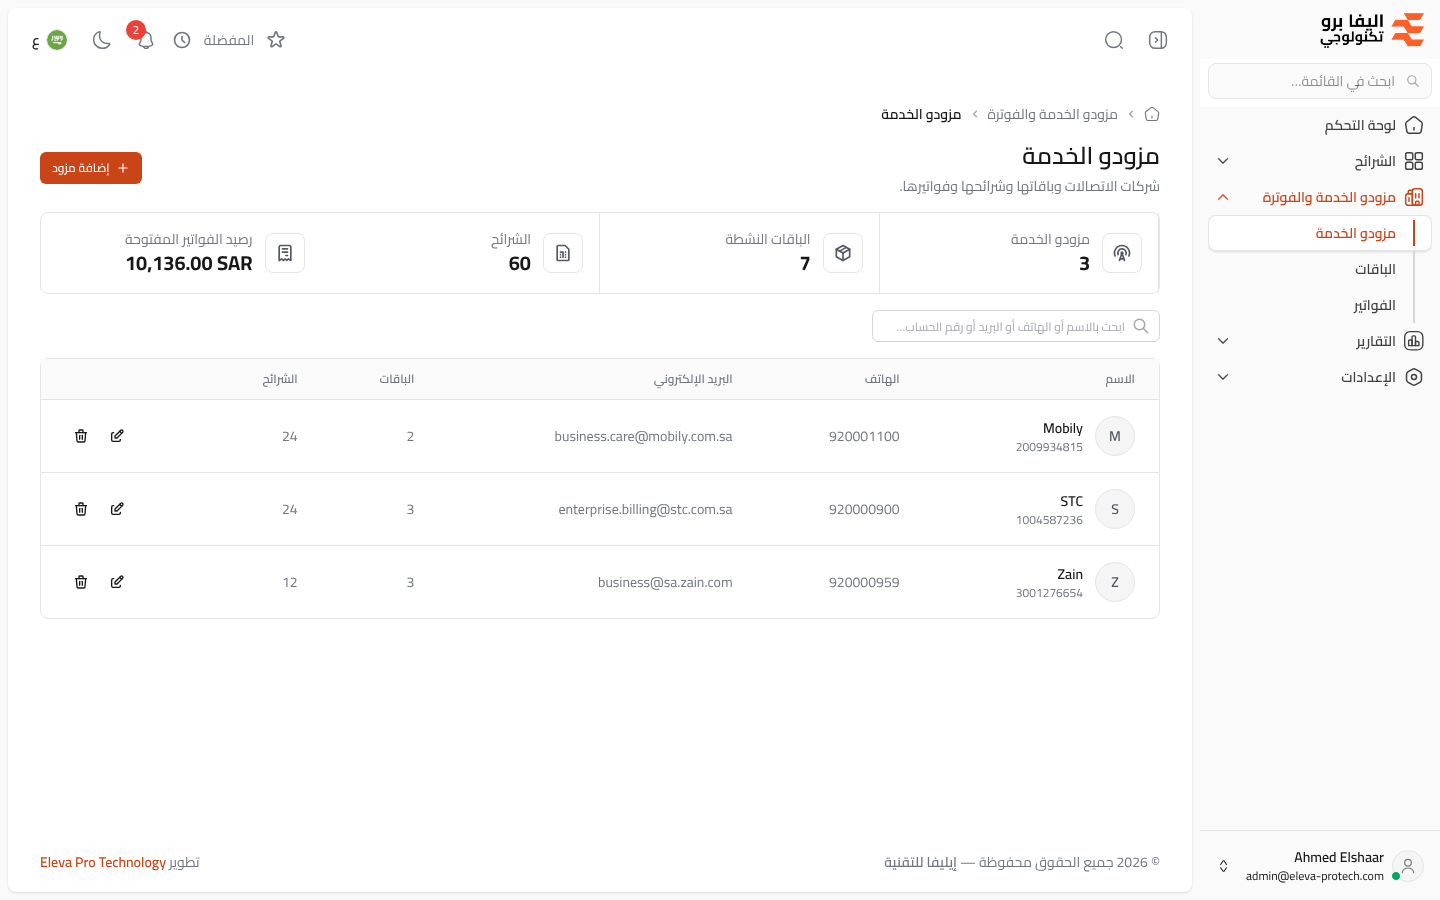Switch language via Saudi flag icon
1440x900 pixels.
tap(57, 40)
